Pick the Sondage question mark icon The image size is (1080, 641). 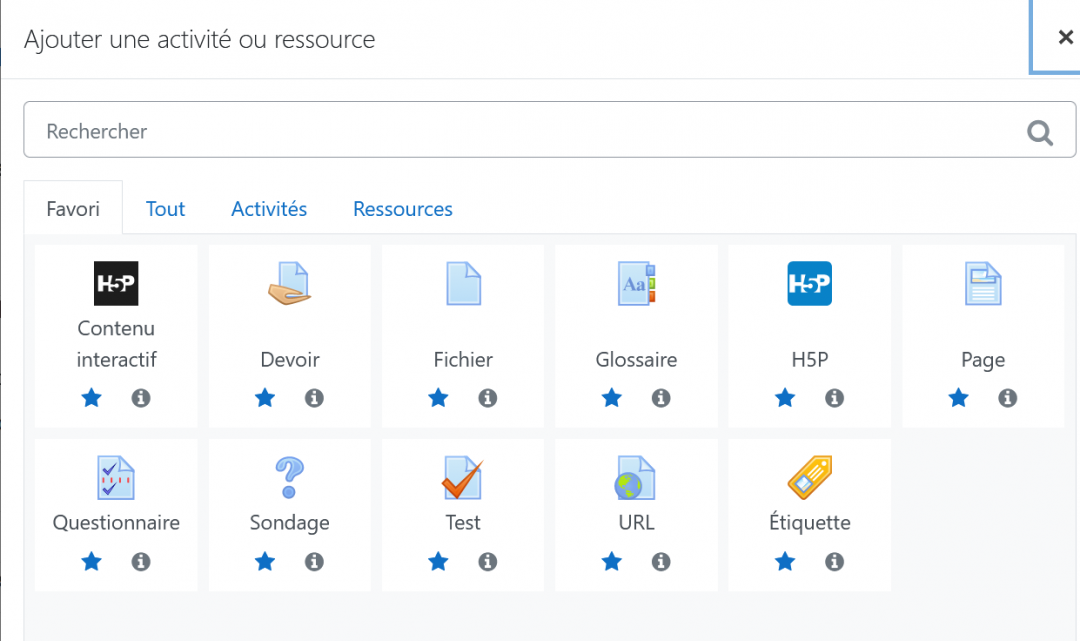(289, 477)
